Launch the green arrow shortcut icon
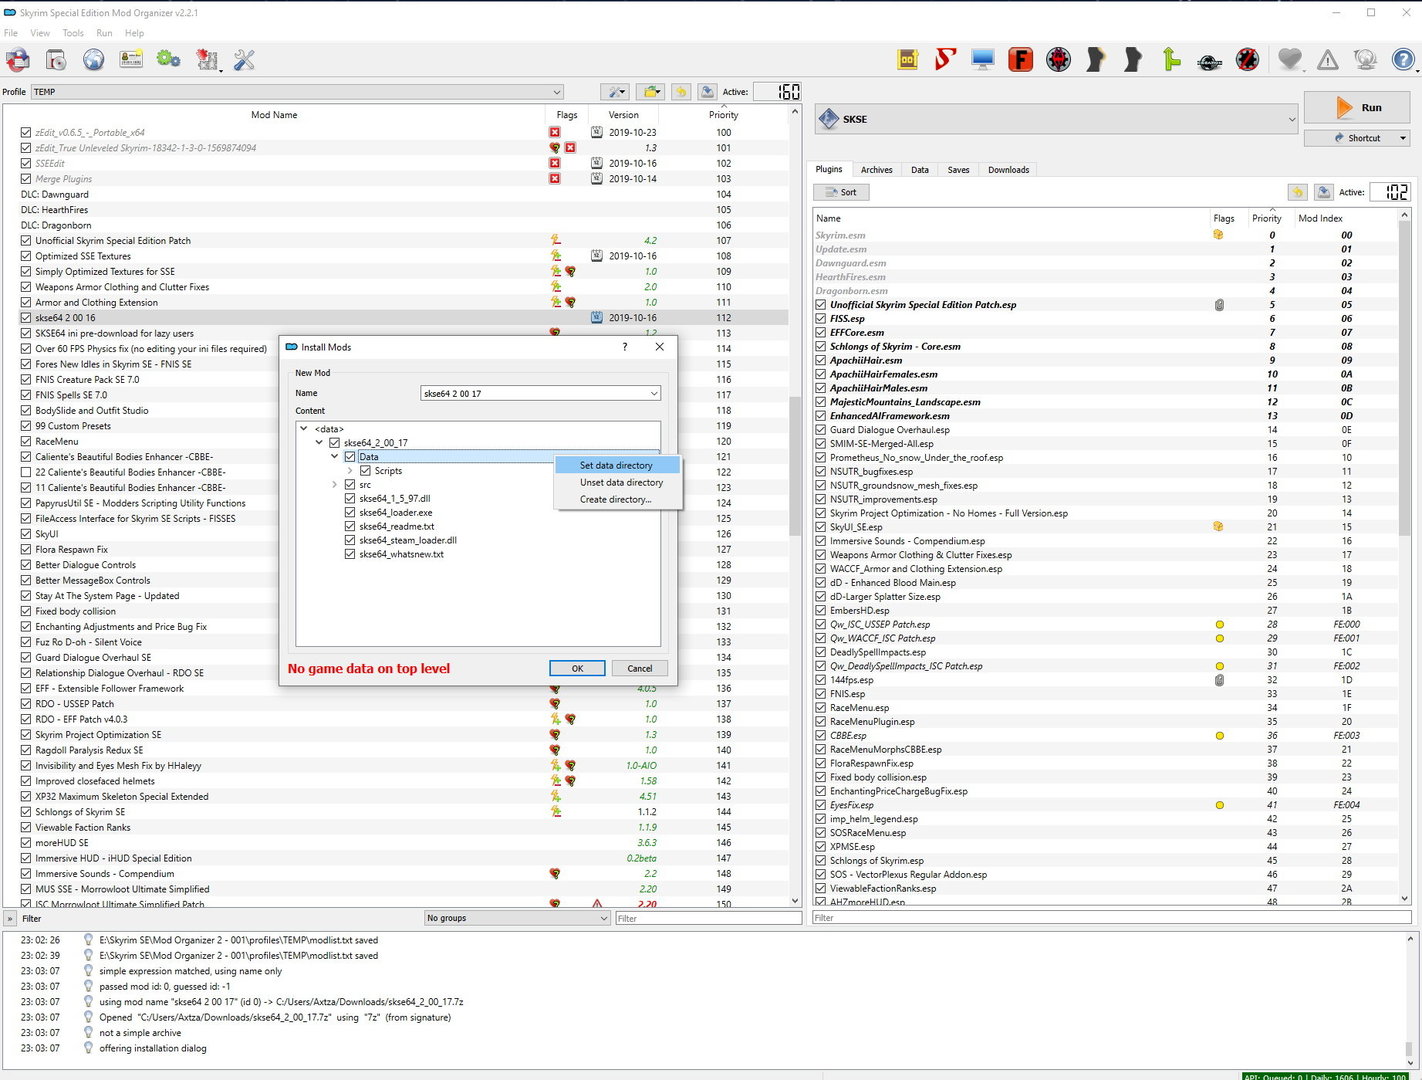The height and width of the screenshot is (1080, 1422). (x=1171, y=60)
